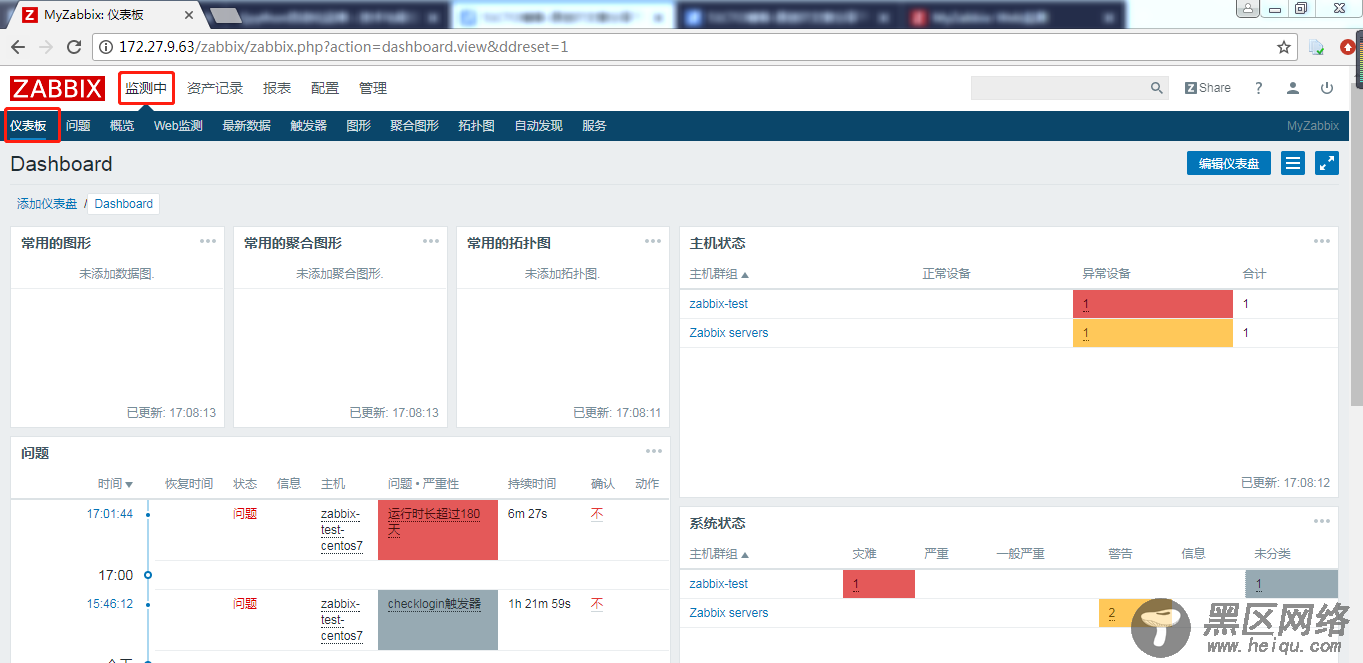The image size is (1363, 663).
Task: Select the 最新数据 submenu tab
Action: coord(246,126)
